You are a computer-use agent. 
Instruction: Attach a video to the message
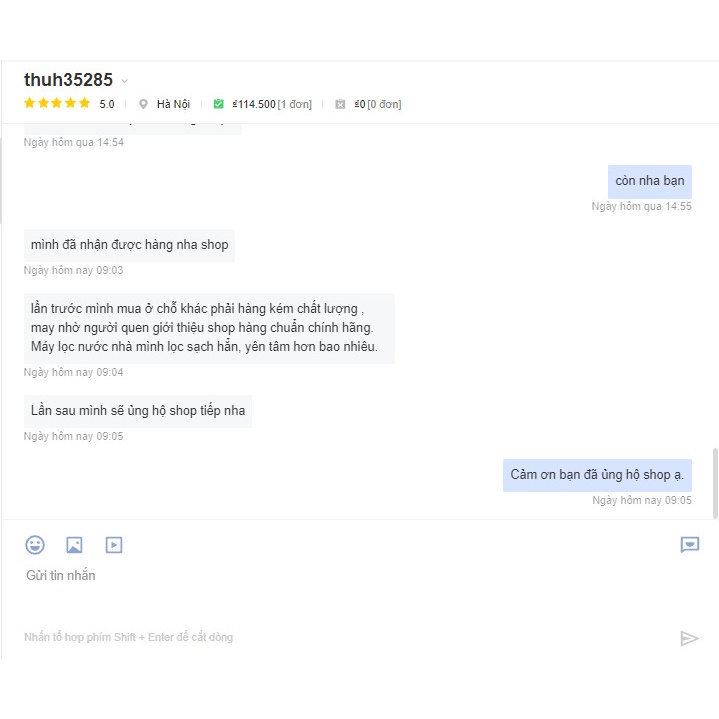114,545
